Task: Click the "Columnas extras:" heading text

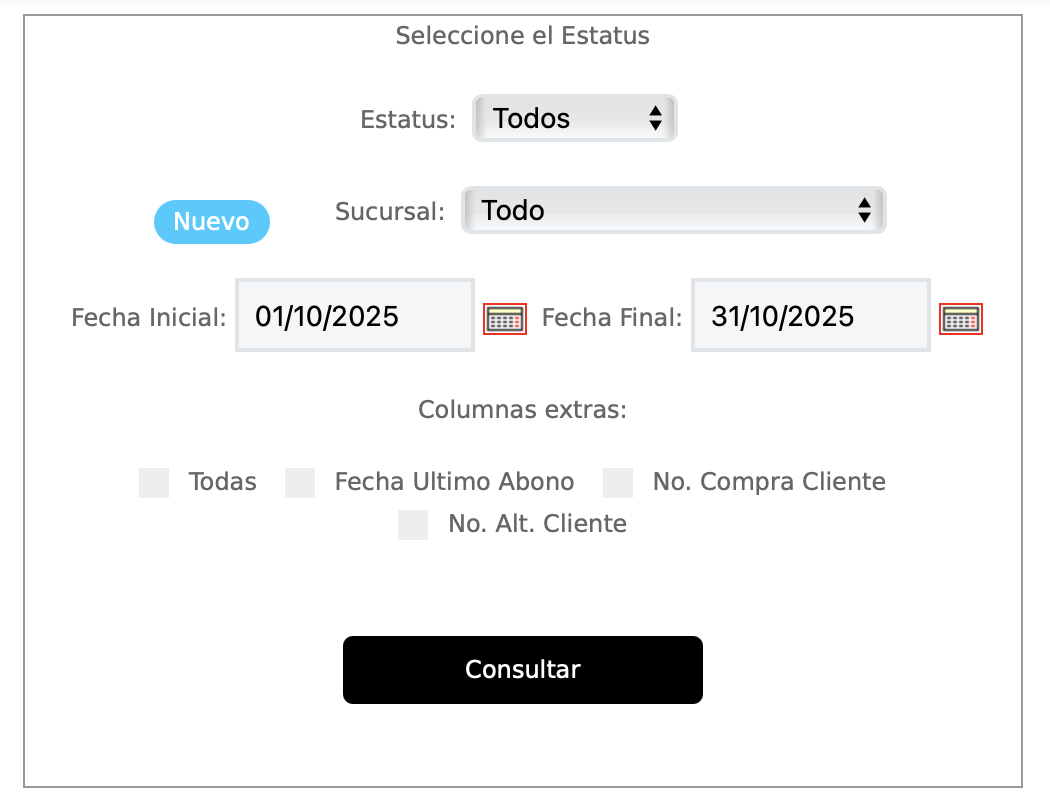Action: pyautogui.click(x=522, y=410)
